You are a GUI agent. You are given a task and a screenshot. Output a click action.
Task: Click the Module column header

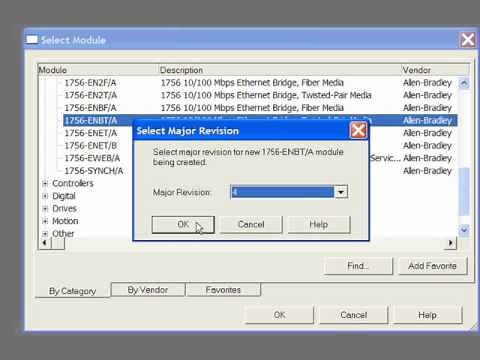click(x=98, y=70)
